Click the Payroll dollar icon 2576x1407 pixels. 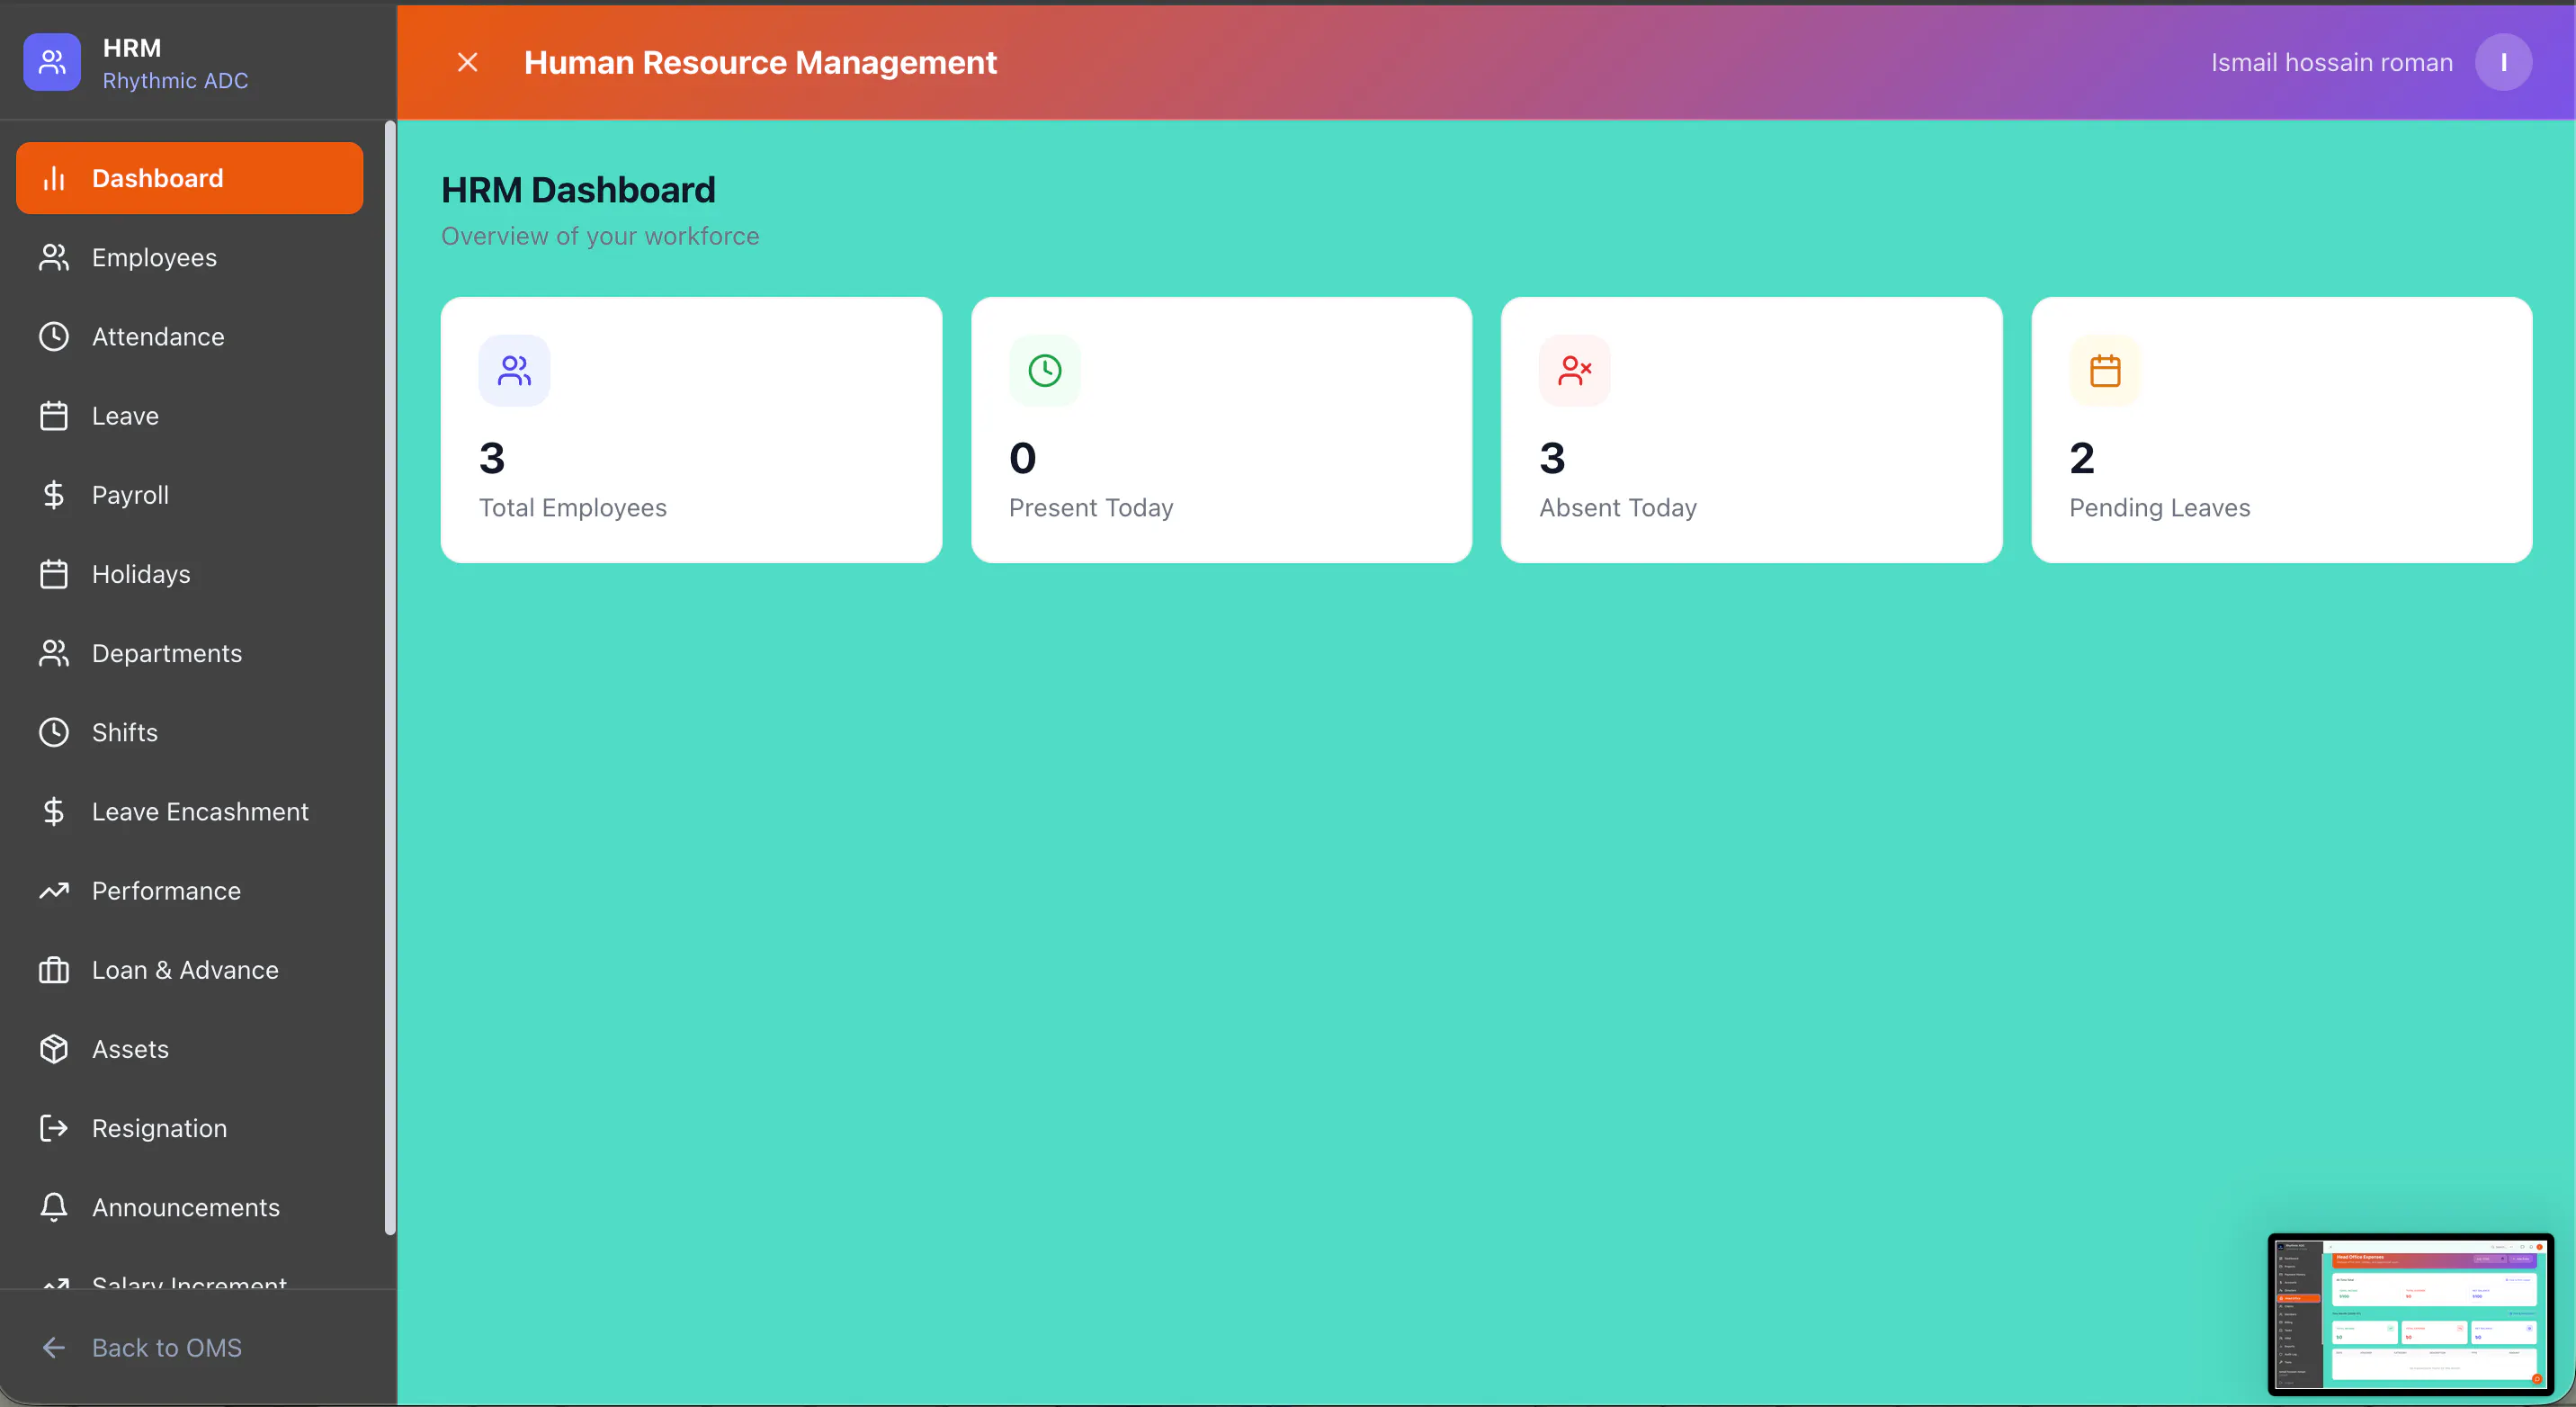[54, 494]
